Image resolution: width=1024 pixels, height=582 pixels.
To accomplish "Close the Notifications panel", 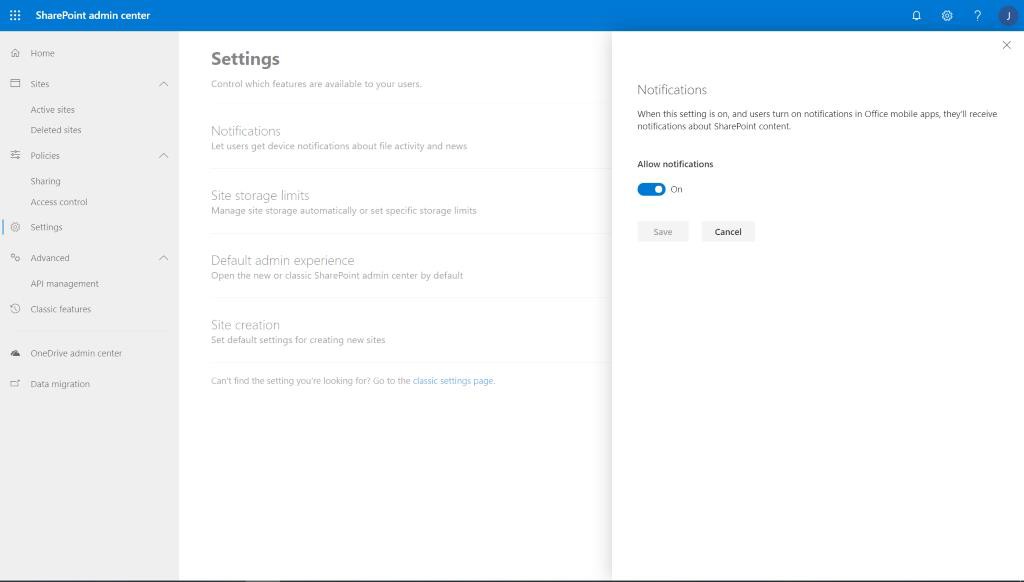I will point(1006,45).
